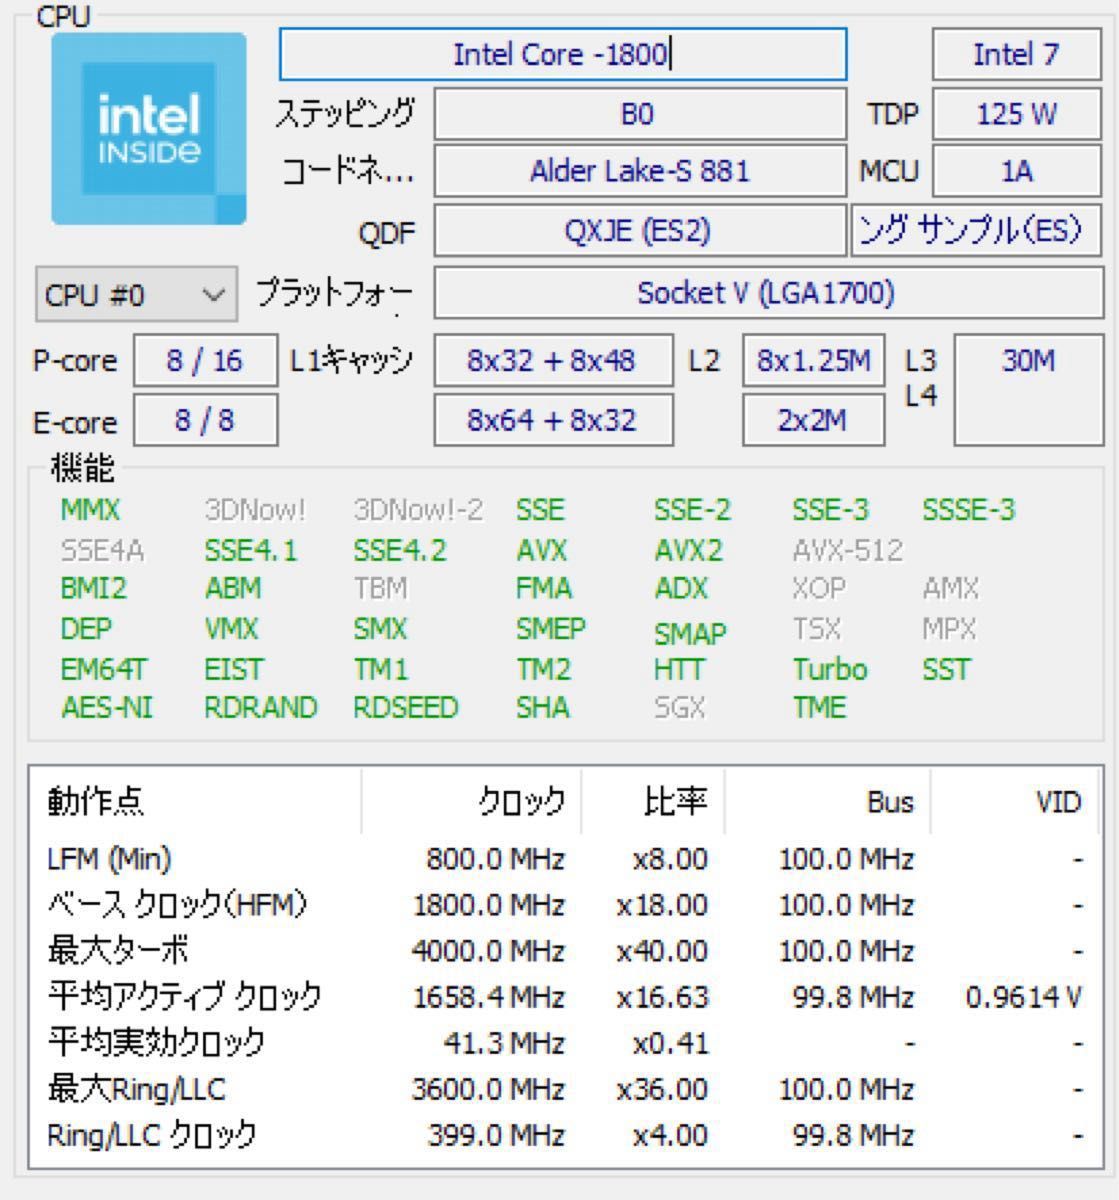Click the greyed AVX-512 feature label

tap(847, 550)
